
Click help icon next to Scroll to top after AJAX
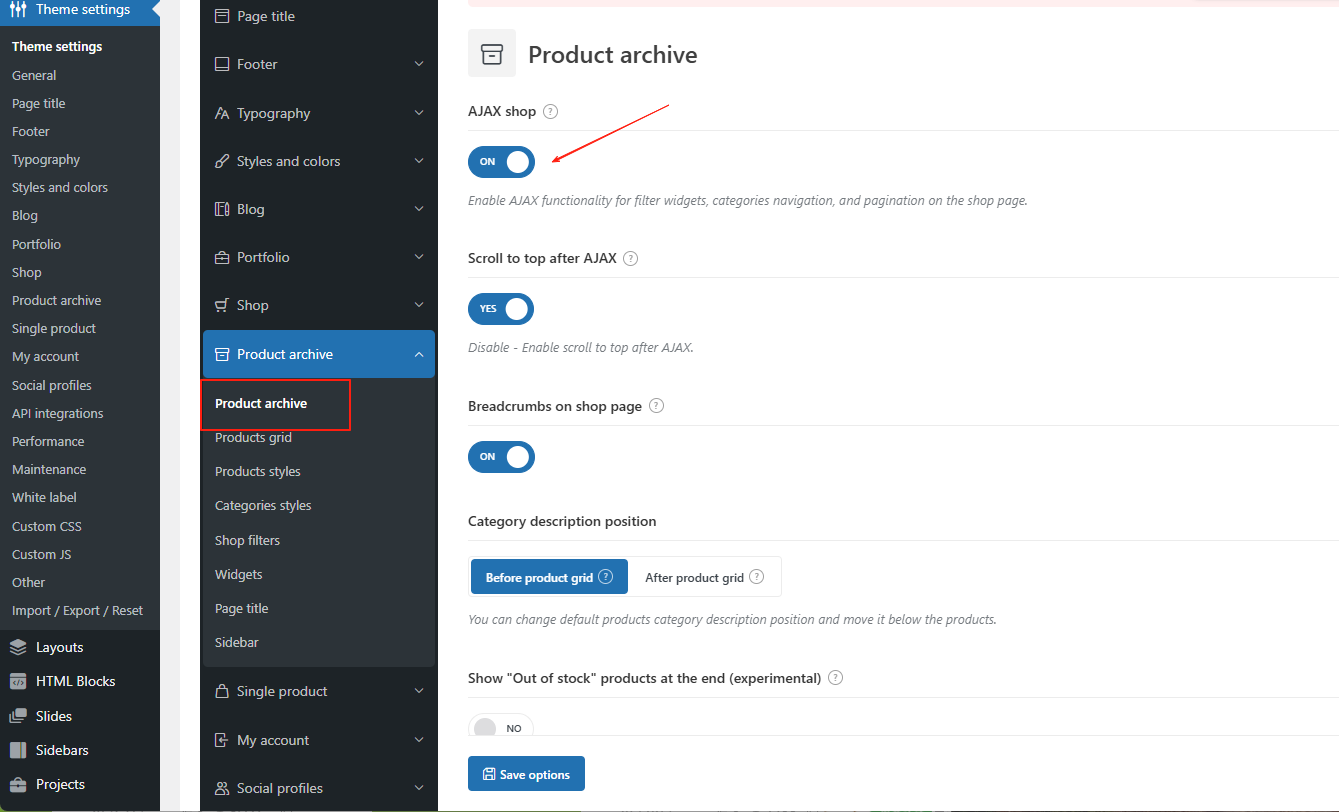coord(630,258)
